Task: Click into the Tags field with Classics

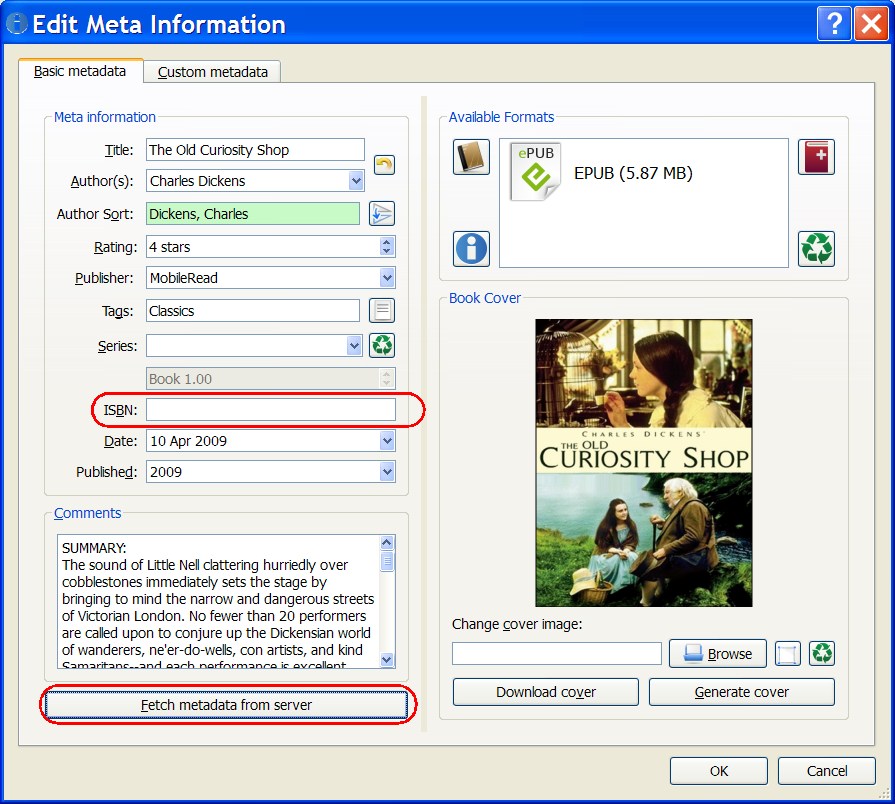Action: click(253, 311)
